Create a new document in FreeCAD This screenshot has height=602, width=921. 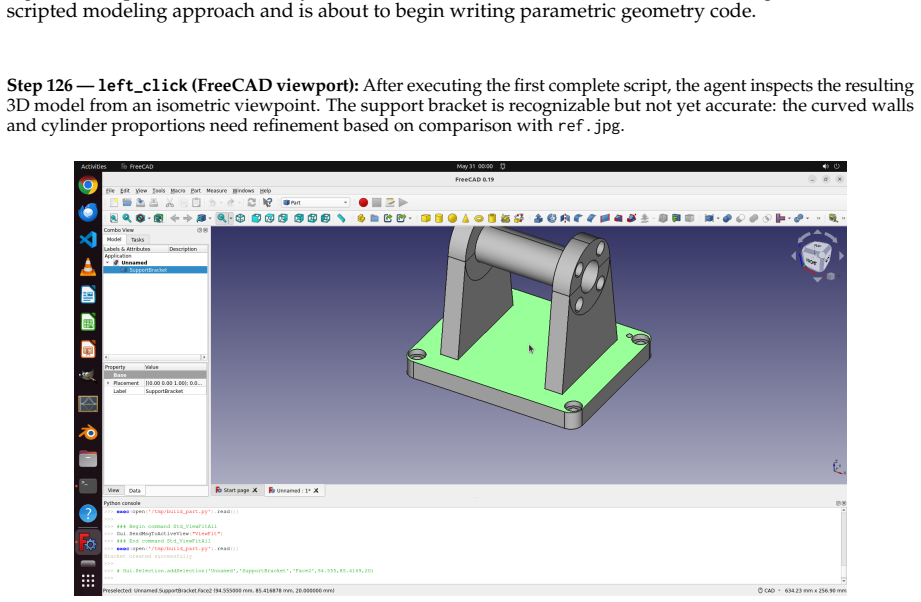click(x=114, y=203)
